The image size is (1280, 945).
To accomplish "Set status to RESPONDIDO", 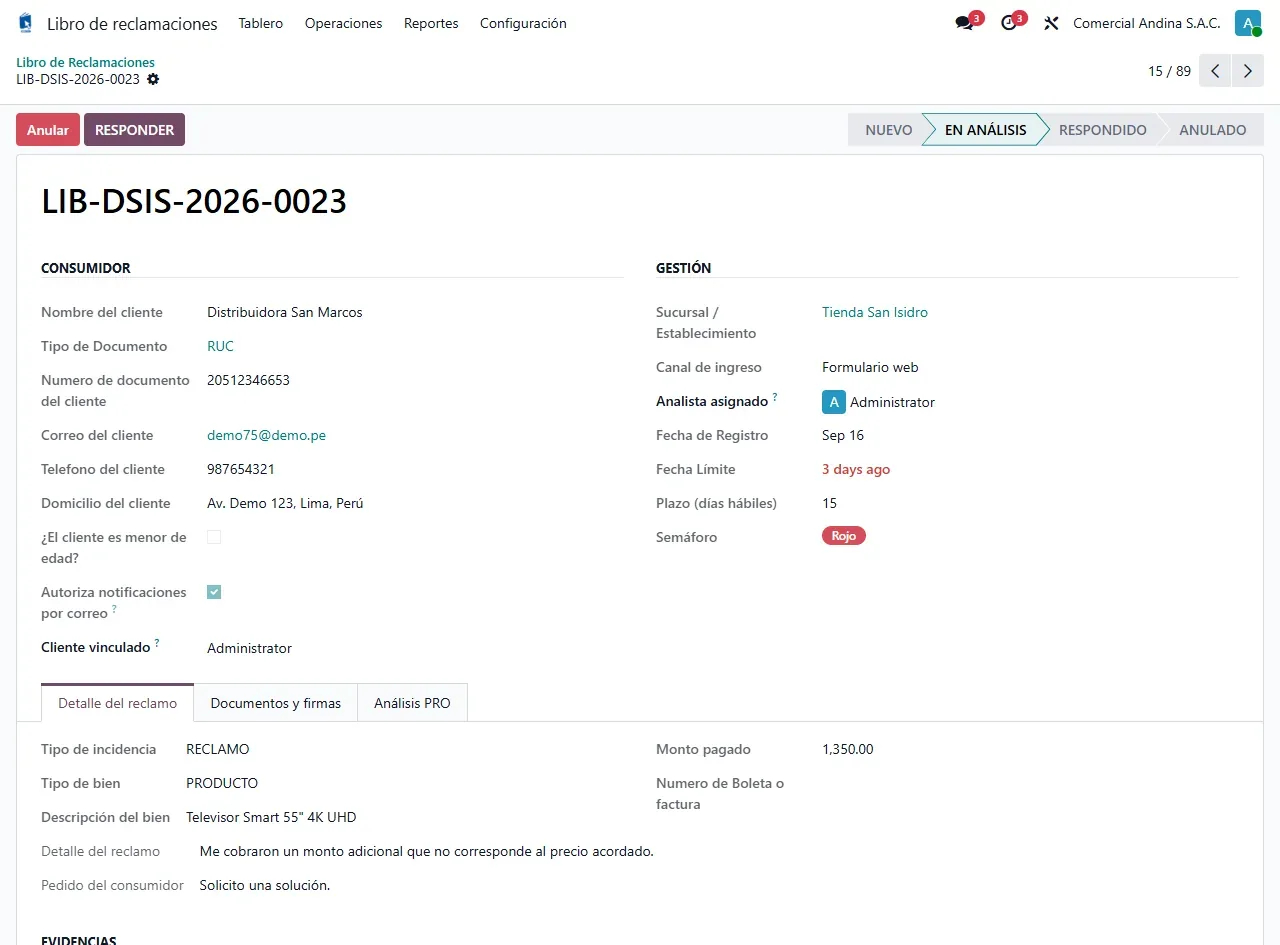I will [x=1103, y=130].
